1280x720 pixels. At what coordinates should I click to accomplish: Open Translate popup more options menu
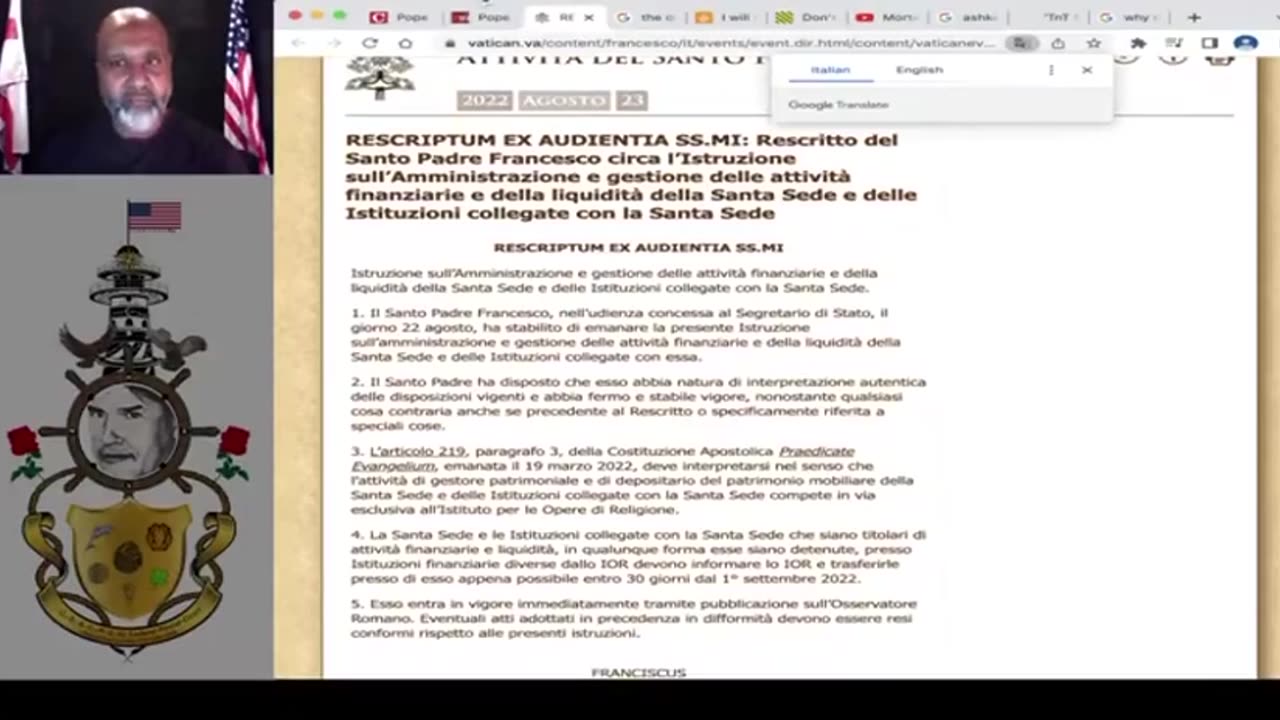point(1051,70)
